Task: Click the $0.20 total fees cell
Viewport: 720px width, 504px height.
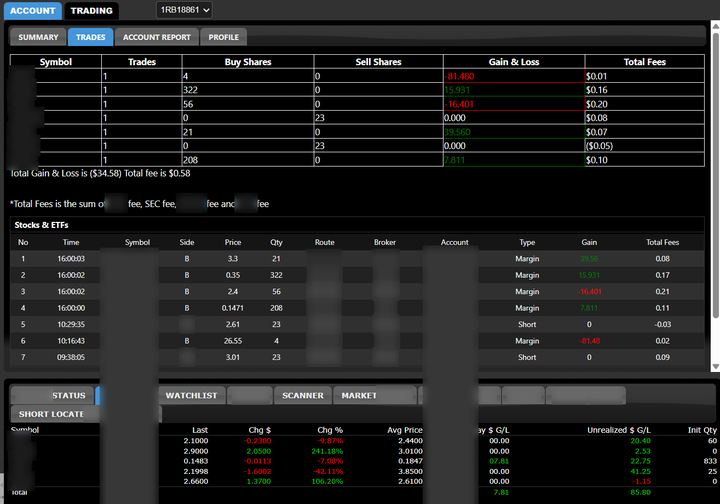Action: (644, 104)
